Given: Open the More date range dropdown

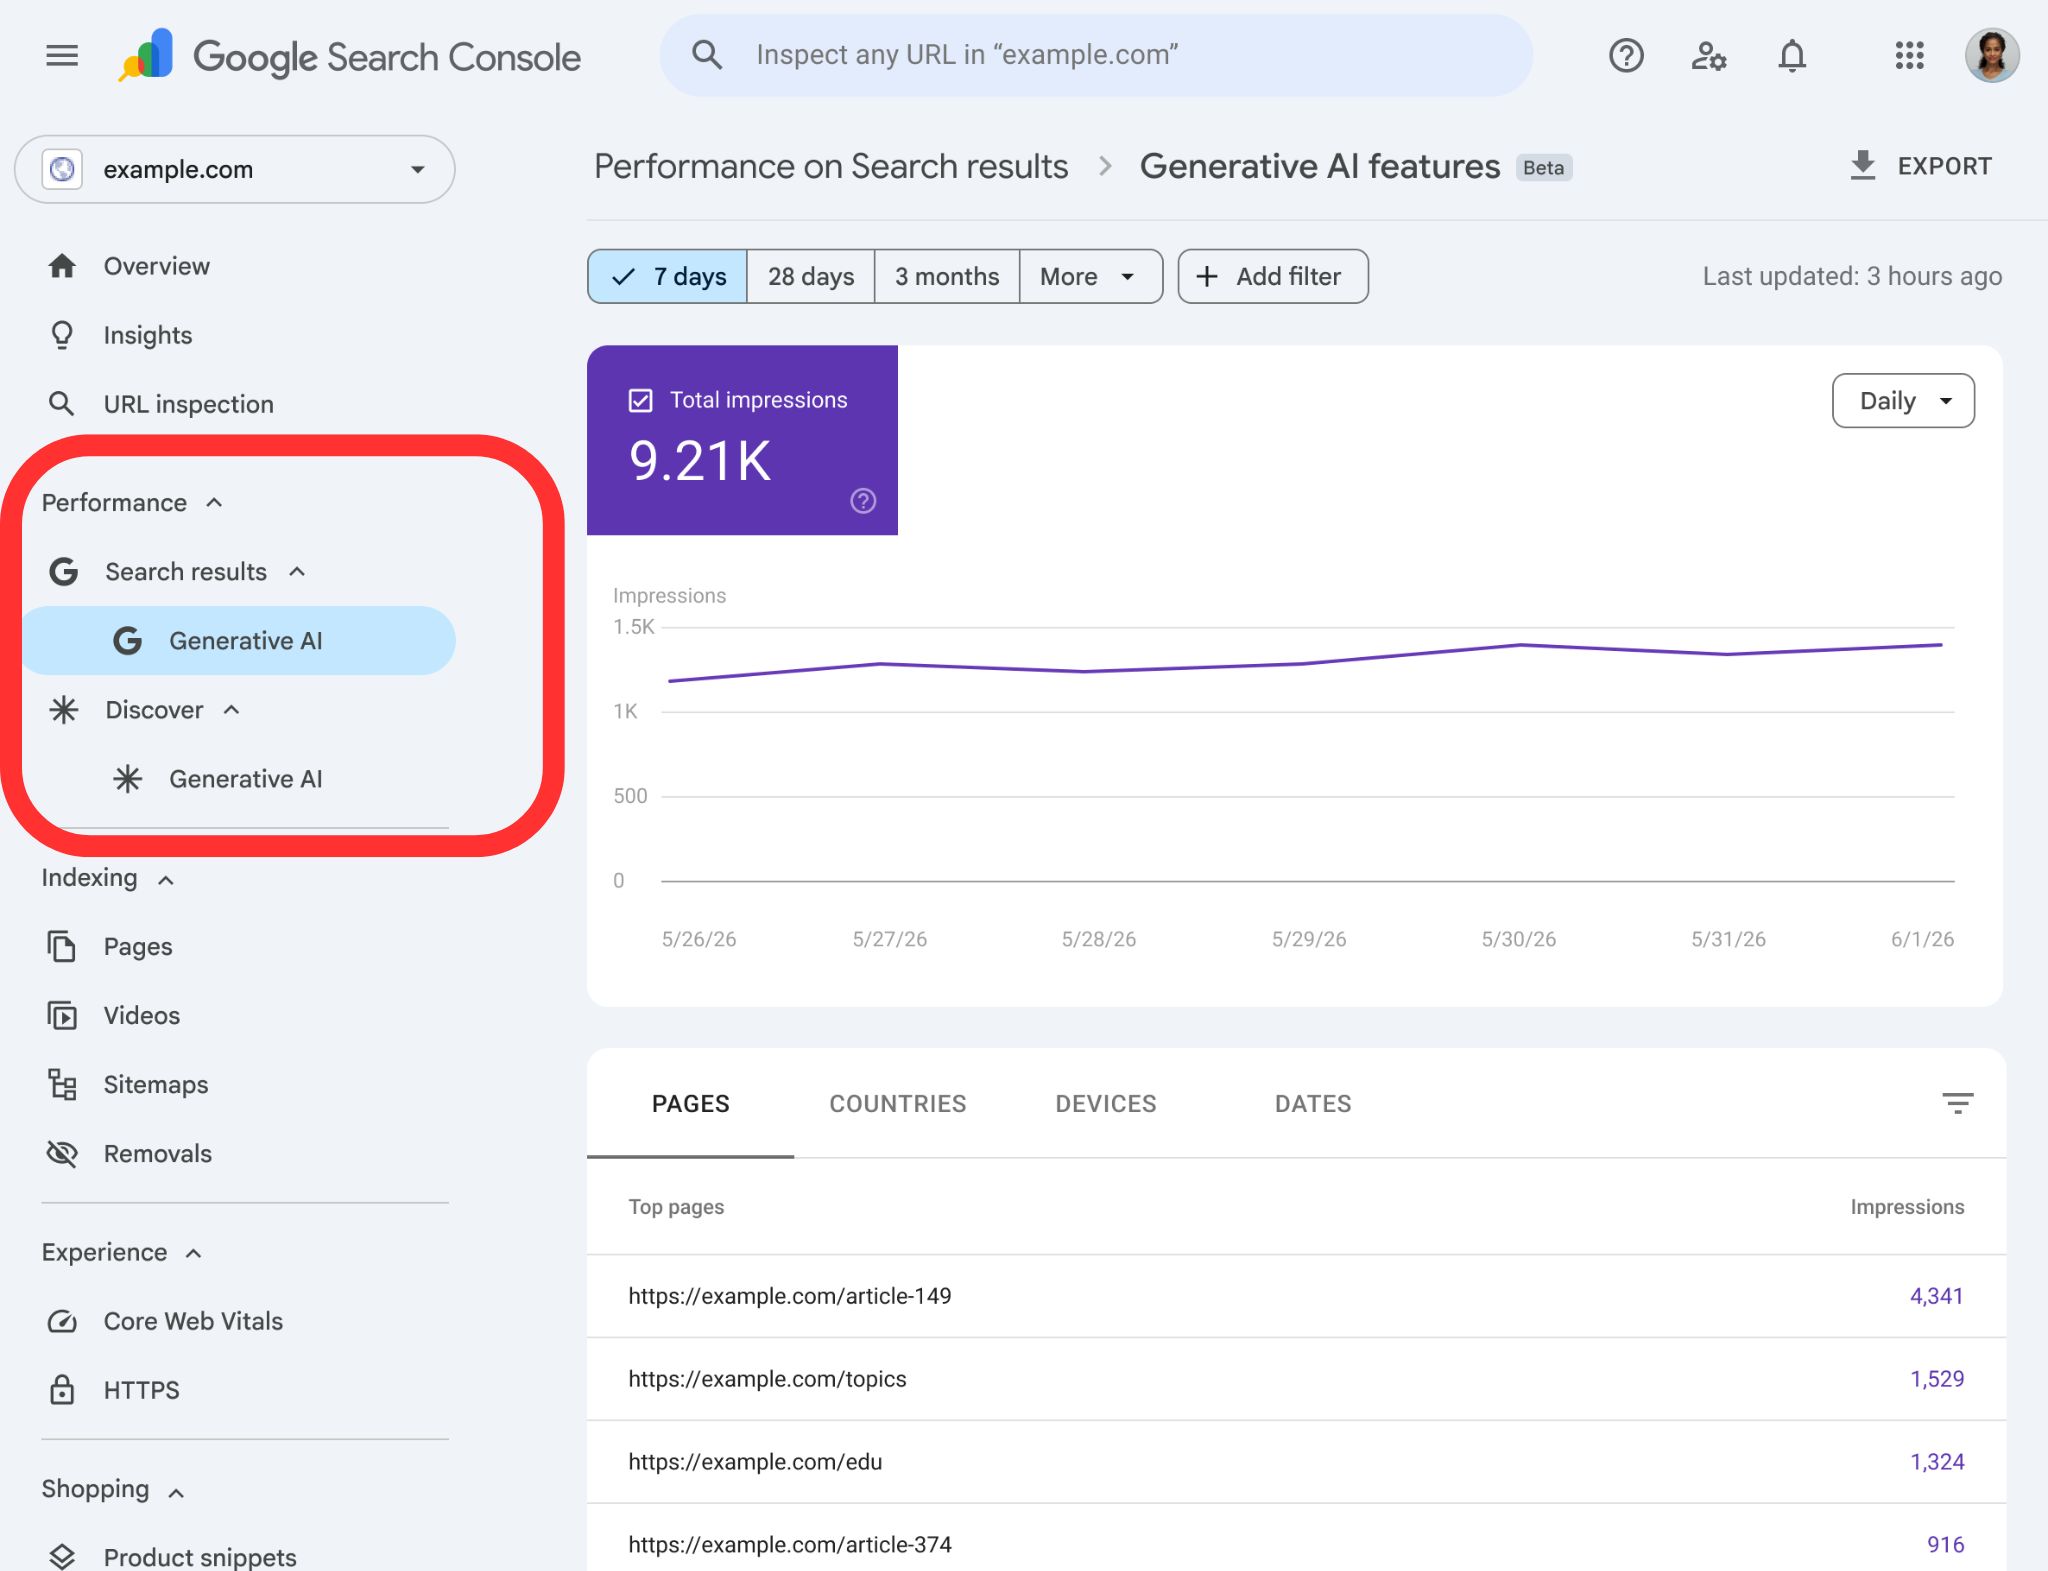Looking at the screenshot, I should coord(1090,276).
